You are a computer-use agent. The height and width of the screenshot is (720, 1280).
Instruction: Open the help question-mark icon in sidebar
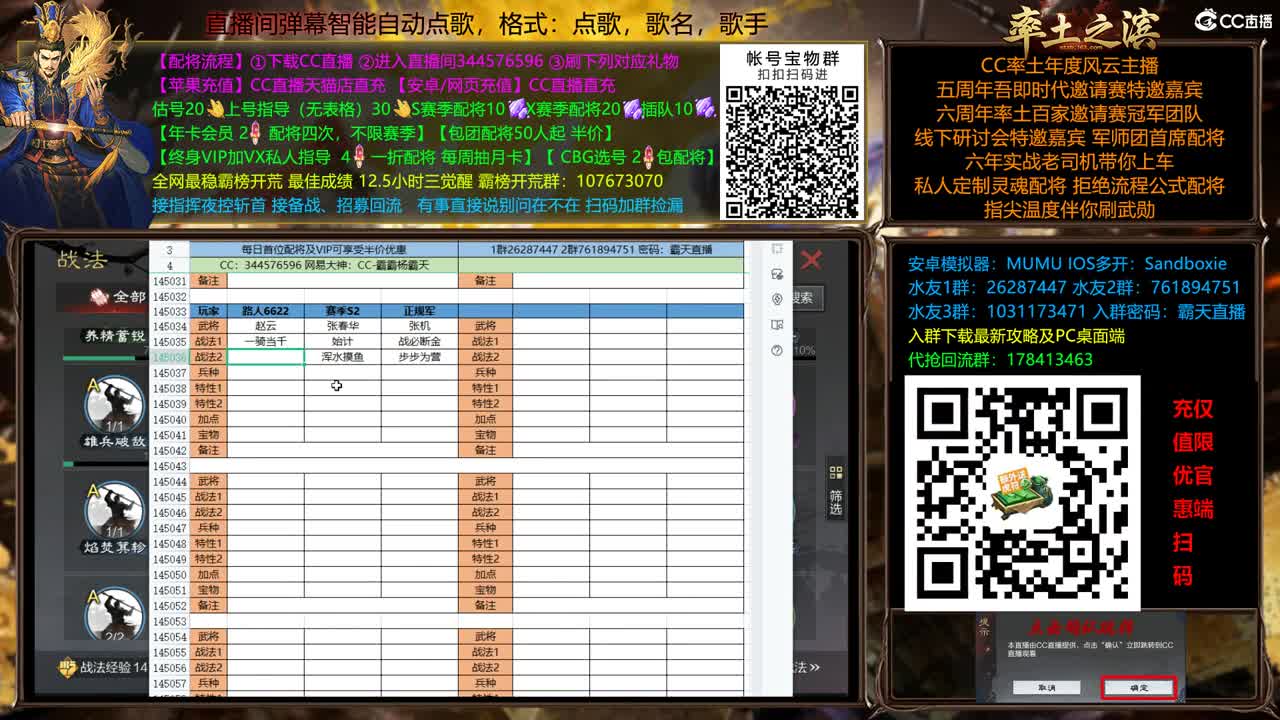tap(777, 350)
